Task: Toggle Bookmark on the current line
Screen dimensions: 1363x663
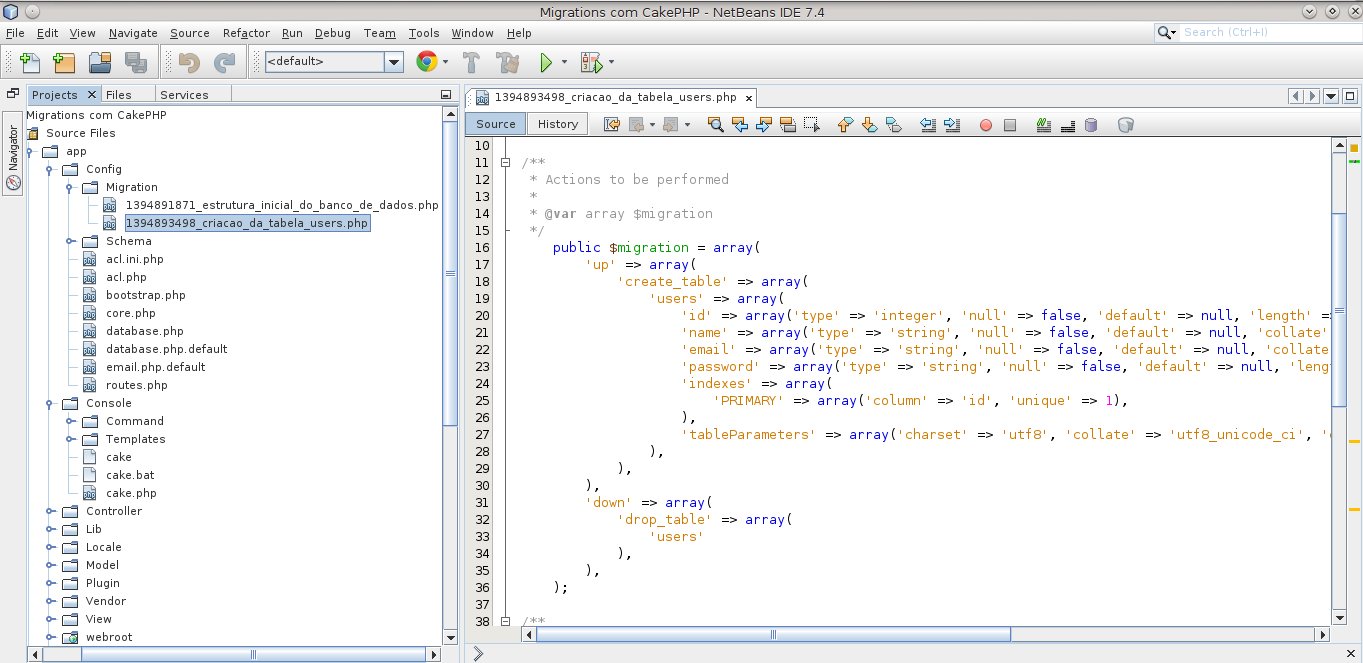Action: point(893,125)
